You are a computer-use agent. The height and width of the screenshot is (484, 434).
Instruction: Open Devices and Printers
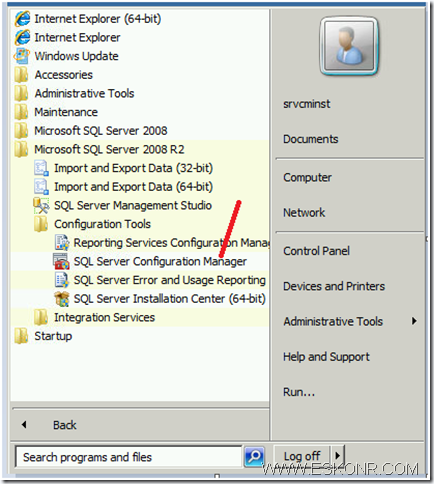click(334, 286)
